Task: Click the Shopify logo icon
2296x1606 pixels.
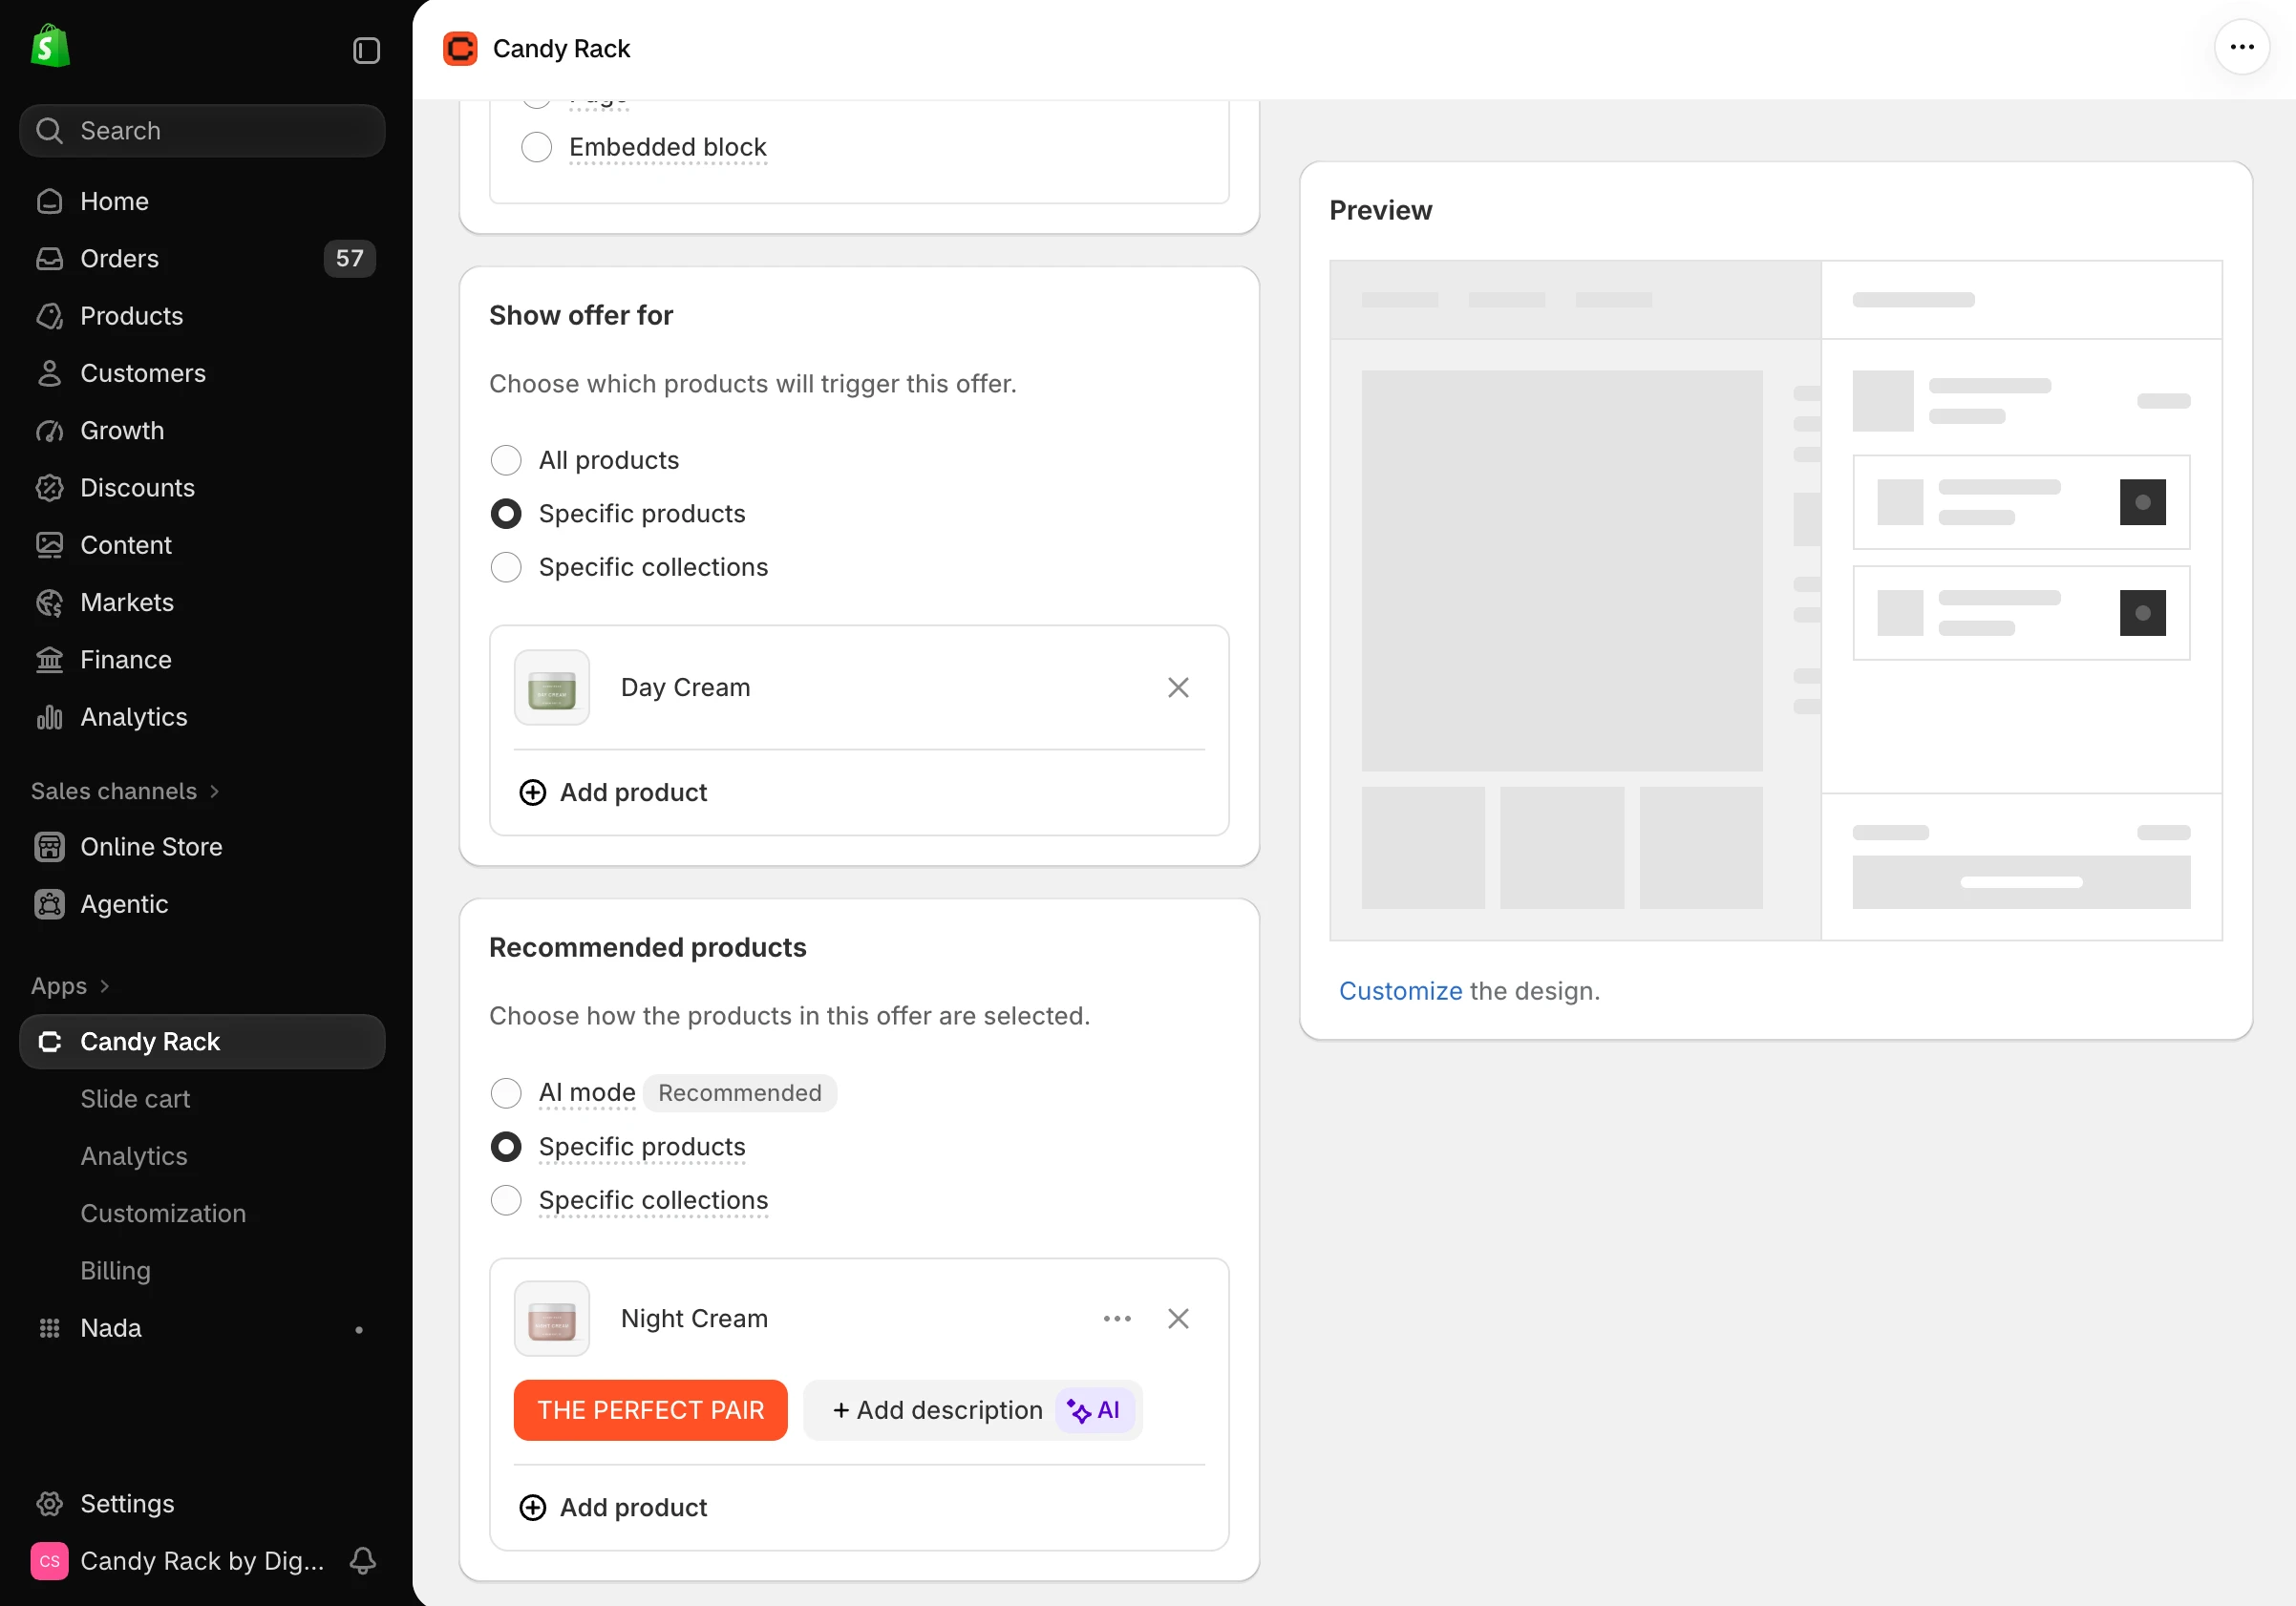Action: 49,48
